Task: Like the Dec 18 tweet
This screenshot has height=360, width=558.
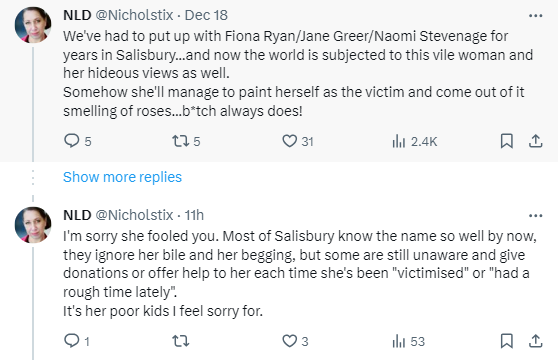Action: coord(298,141)
